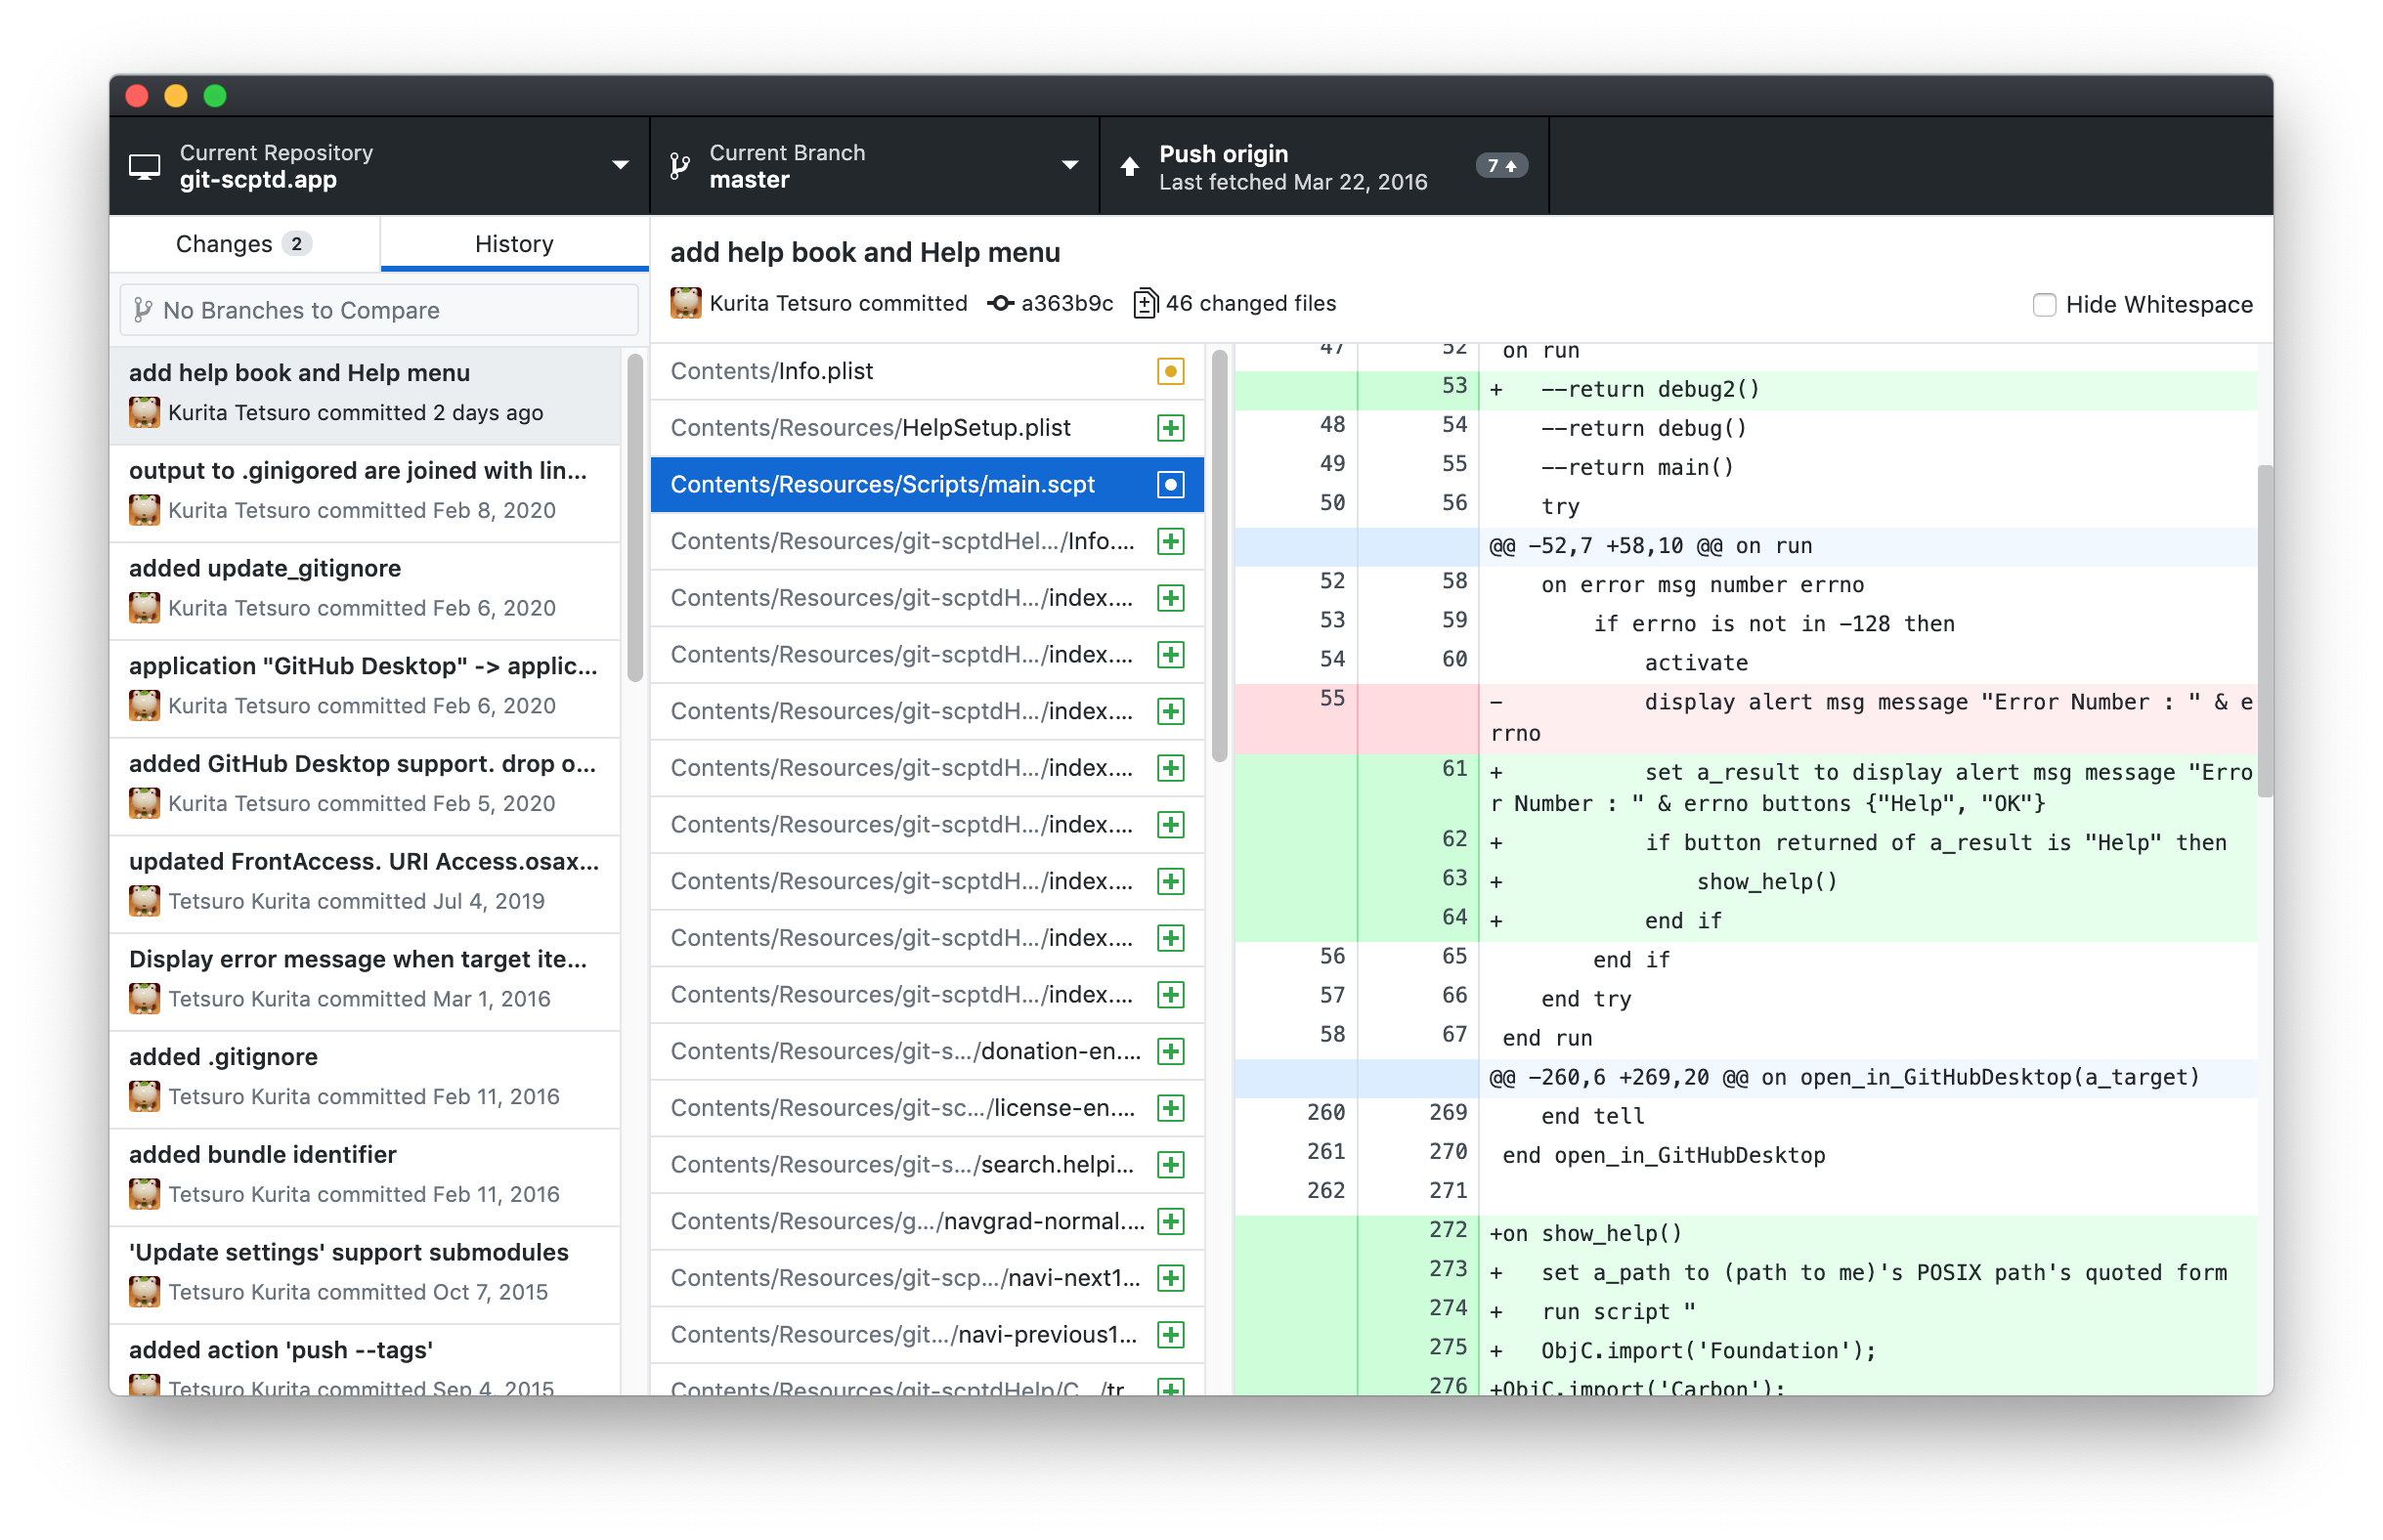The width and height of the screenshot is (2383, 1540).
Task: Click the added status icon for HelpSetup.plist
Action: (1170, 428)
